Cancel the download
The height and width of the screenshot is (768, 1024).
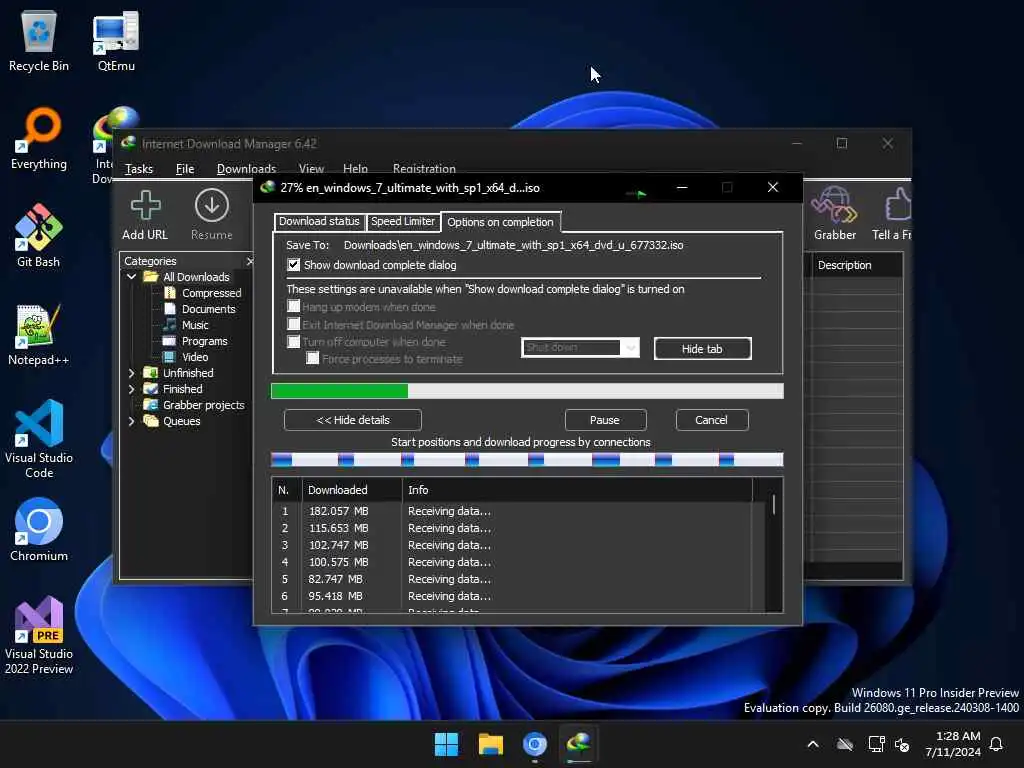coord(711,420)
